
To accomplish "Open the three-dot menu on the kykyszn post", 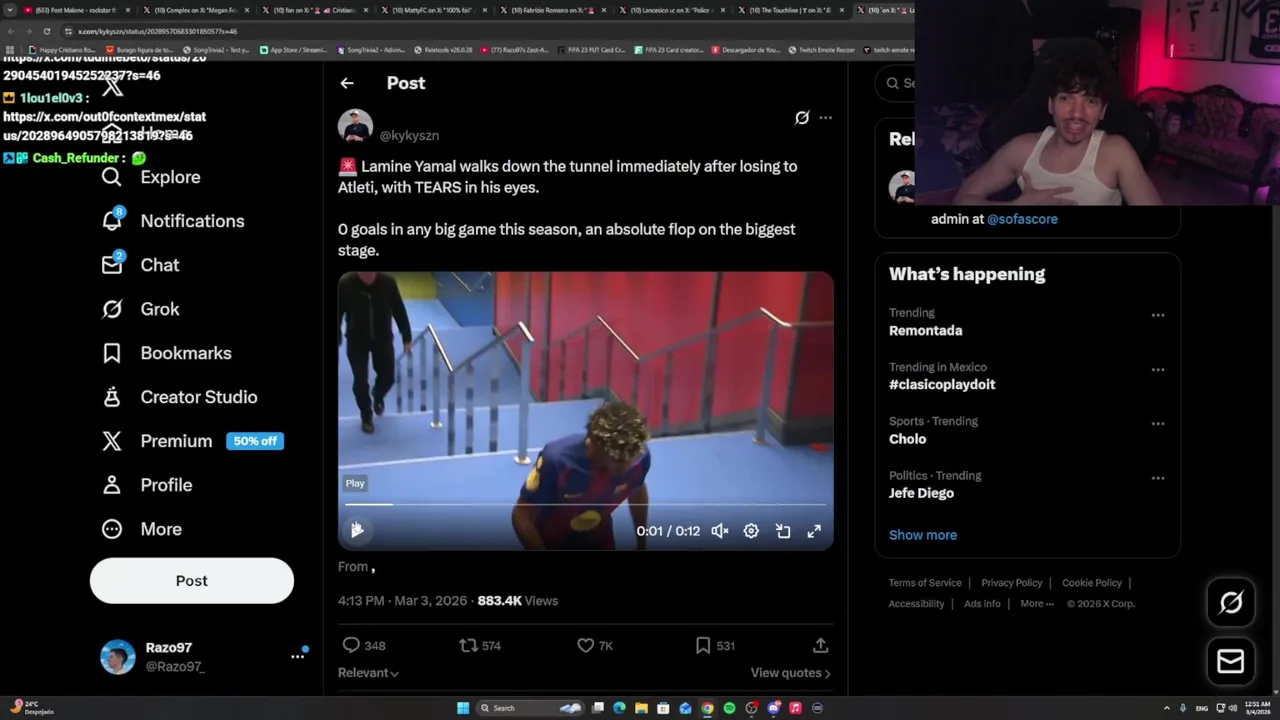I will 825,118.
